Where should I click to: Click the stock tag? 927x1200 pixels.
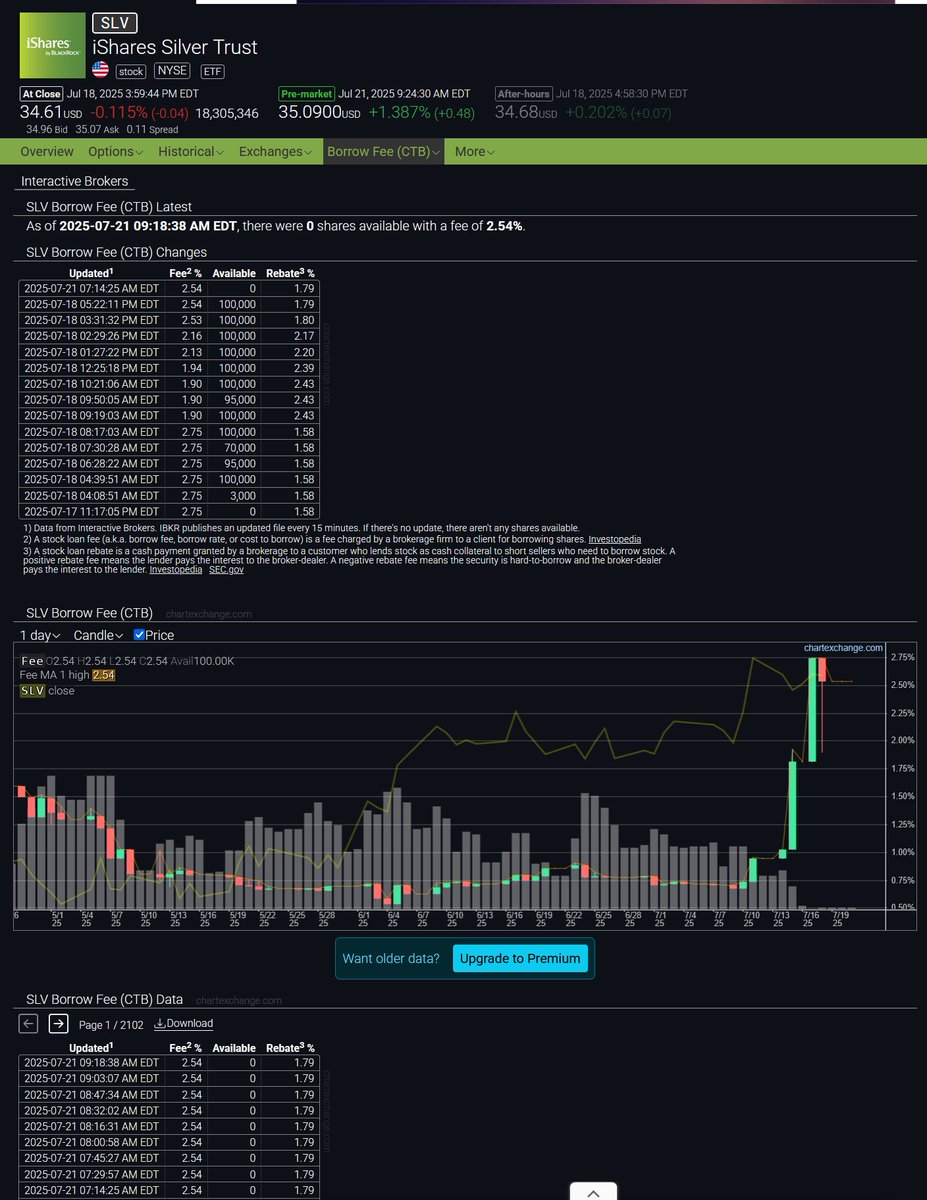[131, 71]
